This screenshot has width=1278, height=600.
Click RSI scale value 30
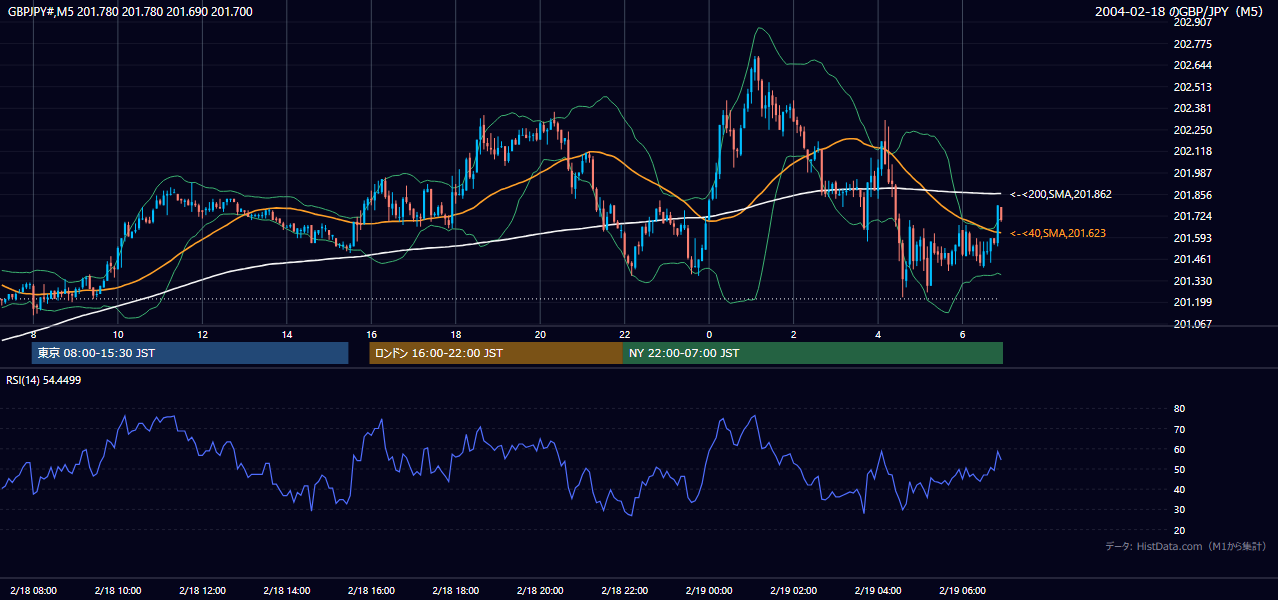pos(1179,510)
